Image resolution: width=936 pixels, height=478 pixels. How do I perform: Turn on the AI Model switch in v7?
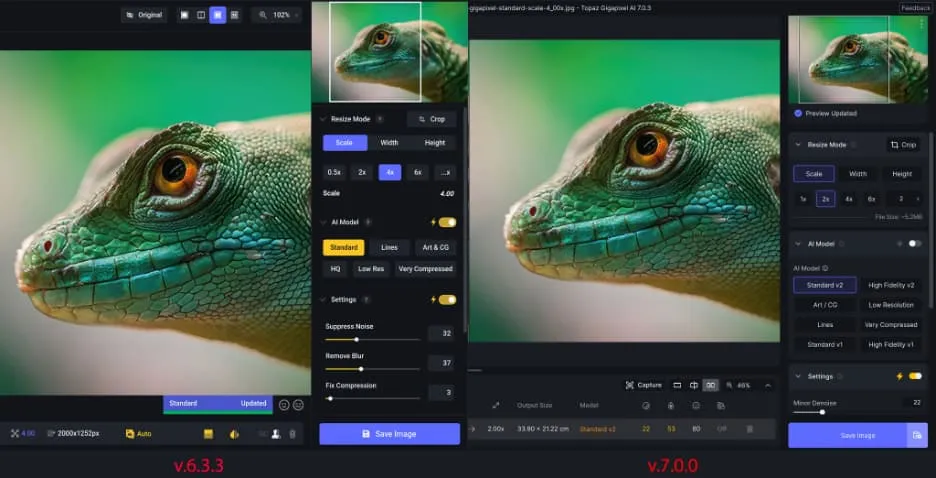tap(914, 243)
